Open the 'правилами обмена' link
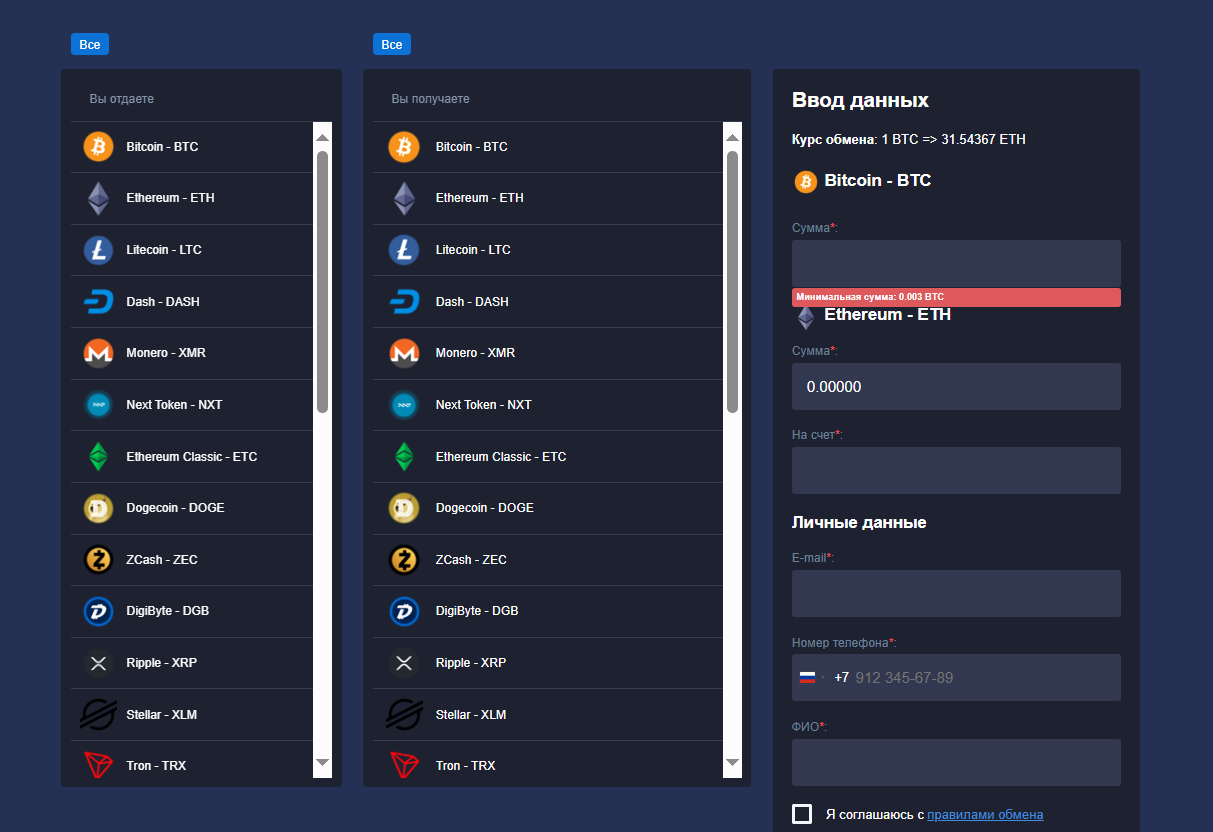The height and width of the screenshot is (832, 1213). (985, 815)
